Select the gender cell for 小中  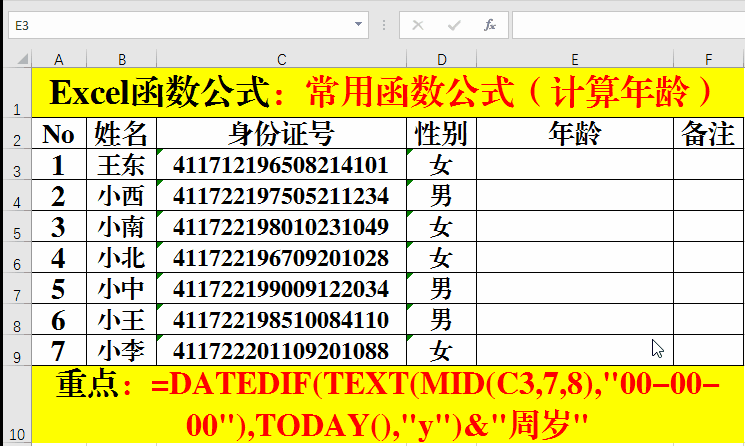(x=441, y=288)
